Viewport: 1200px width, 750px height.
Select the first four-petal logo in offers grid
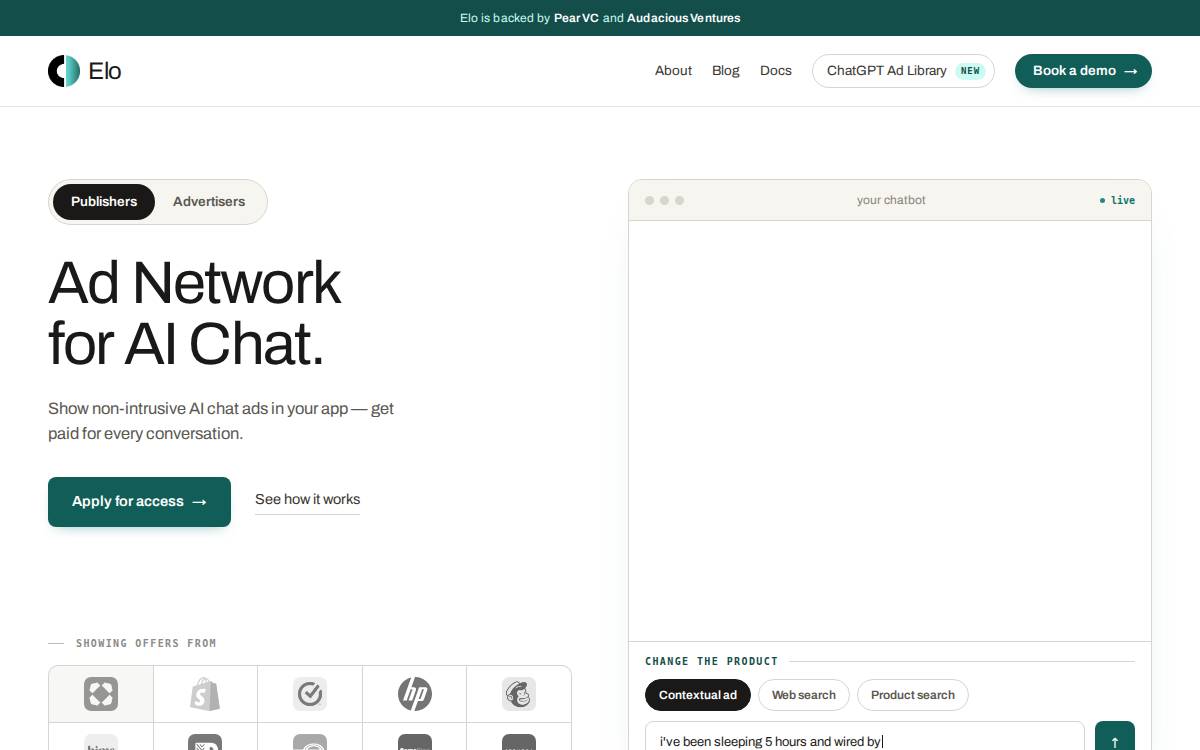(x=101, y=693)
